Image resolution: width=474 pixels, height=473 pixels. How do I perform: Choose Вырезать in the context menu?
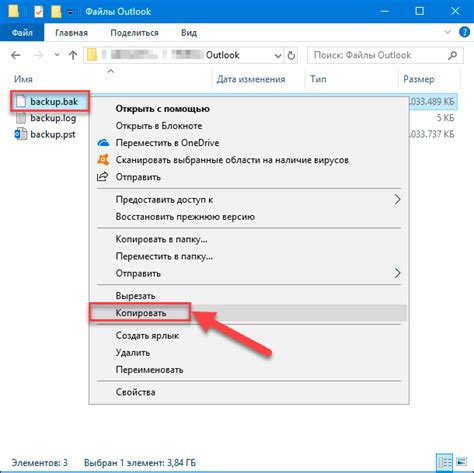click(249, 296)
